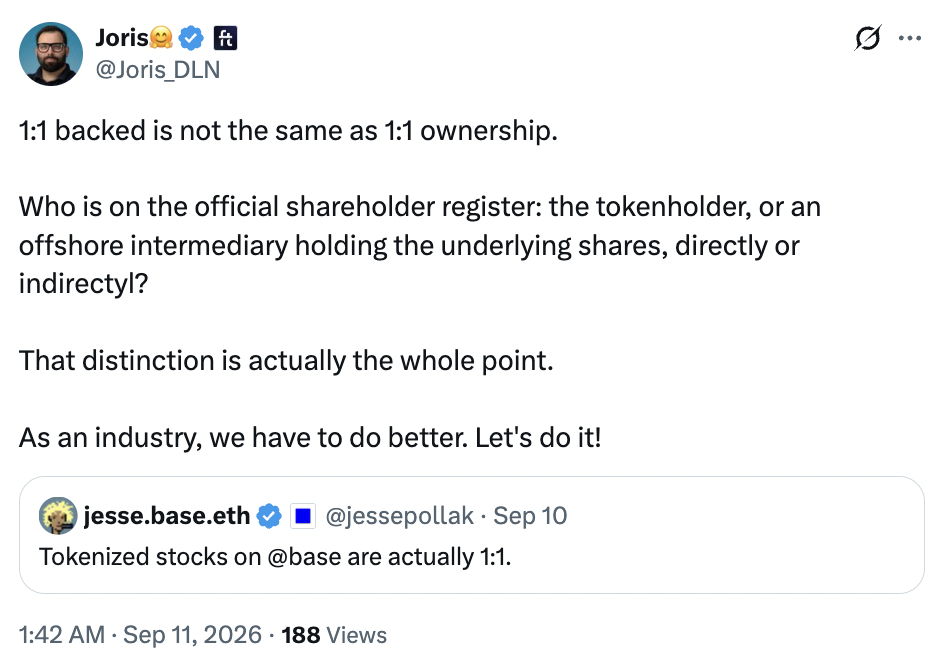Open the three-dot more options menu

click(909, 38)
